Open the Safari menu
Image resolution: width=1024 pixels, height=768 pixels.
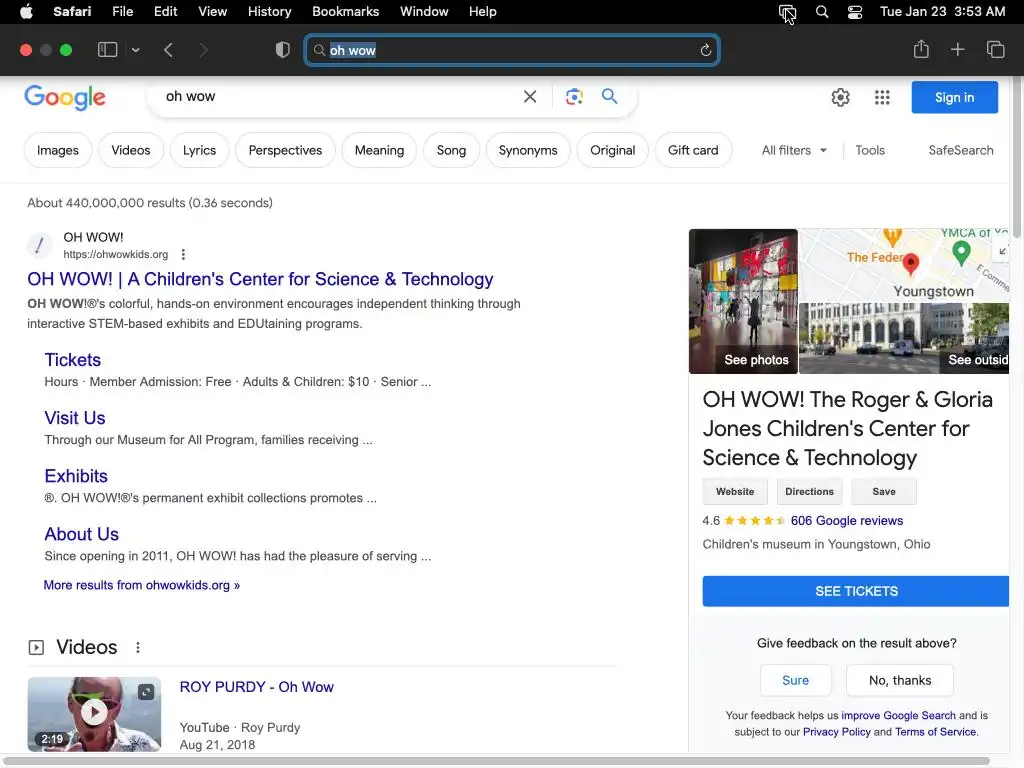(x=72, y=12)
